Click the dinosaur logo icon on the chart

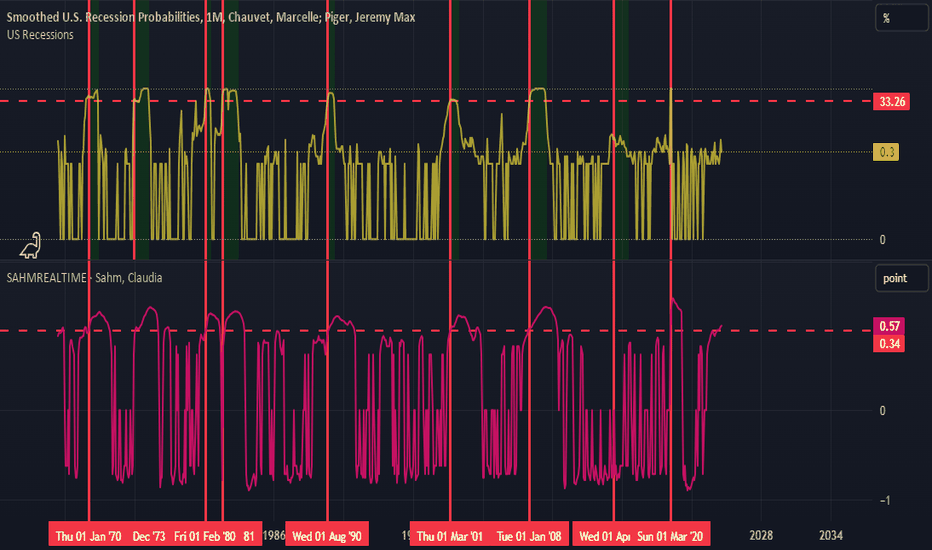tap(30, 246)
